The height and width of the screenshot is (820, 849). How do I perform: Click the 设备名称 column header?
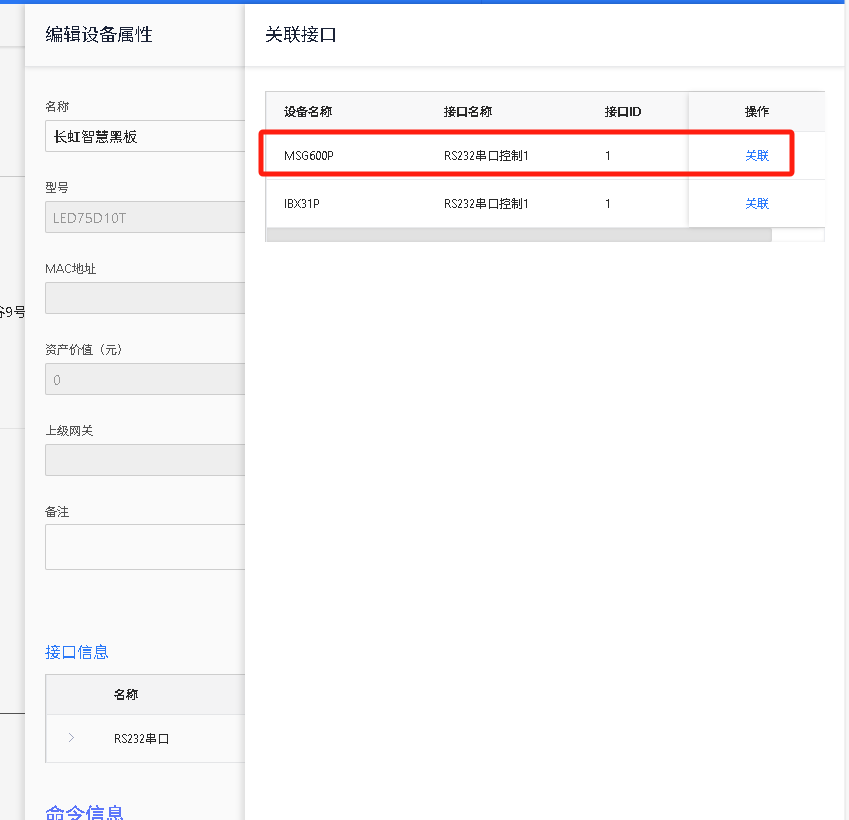coord(308,112)
